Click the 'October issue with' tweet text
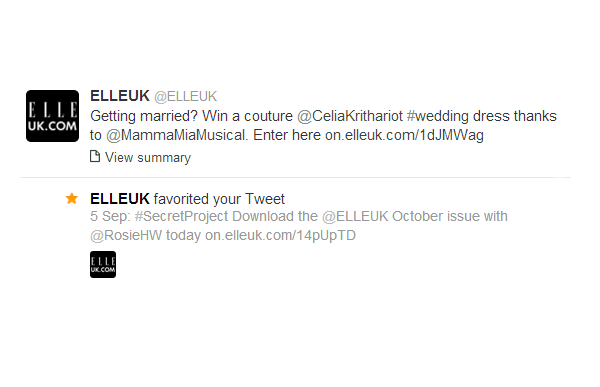This screenshot has width=600, height=387. 450,216
